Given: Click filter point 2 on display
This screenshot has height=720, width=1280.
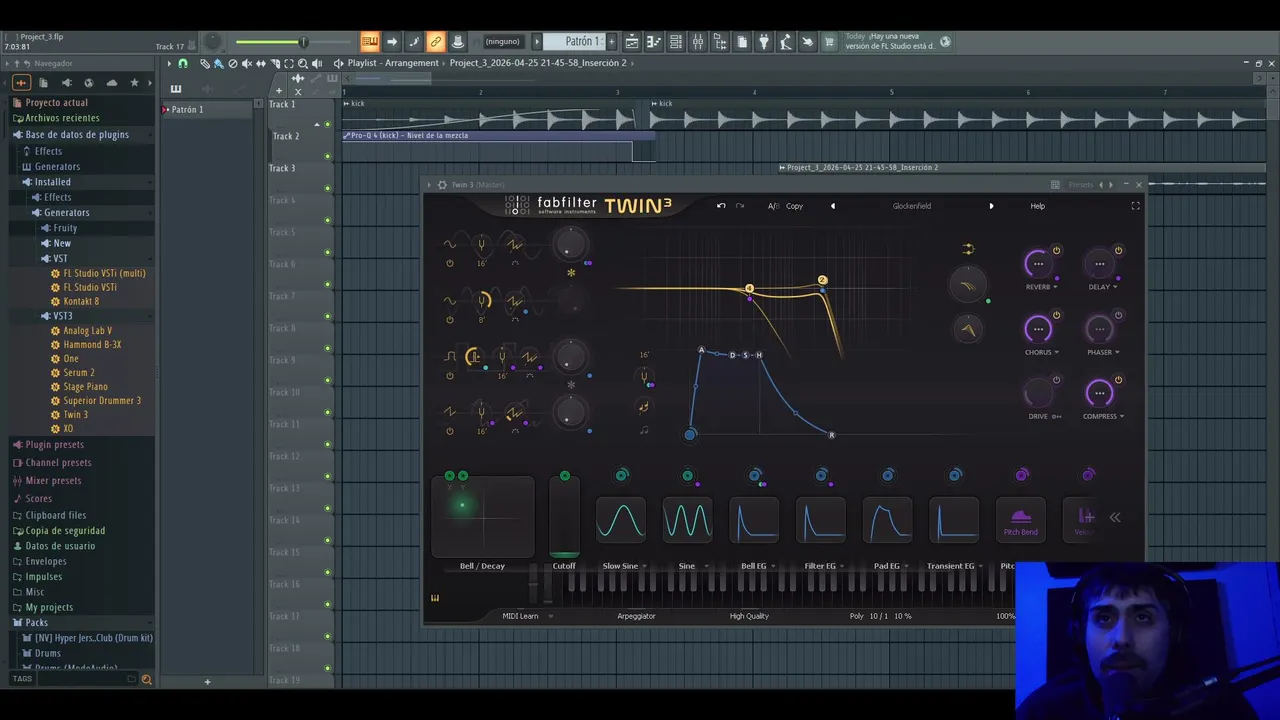Looking at the screenshot, I should point(822,280).
